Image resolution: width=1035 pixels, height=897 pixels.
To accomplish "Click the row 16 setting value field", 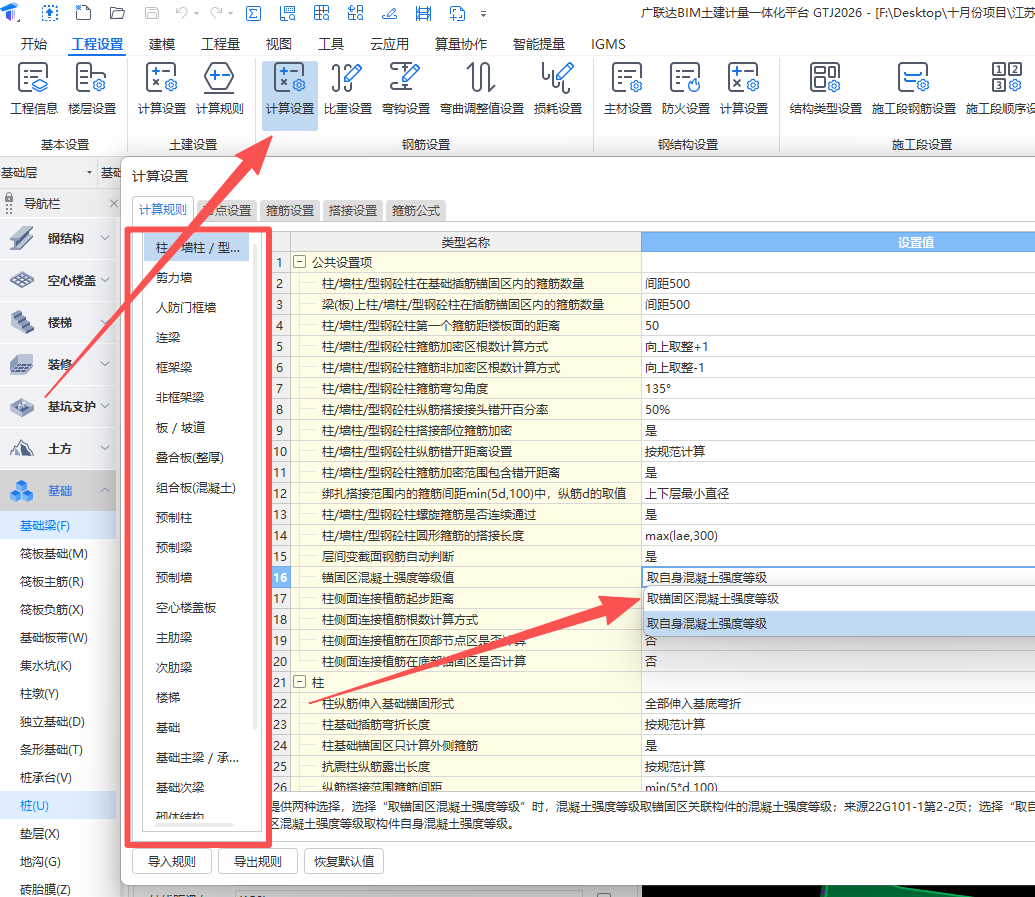I will [x=838, y=578].
